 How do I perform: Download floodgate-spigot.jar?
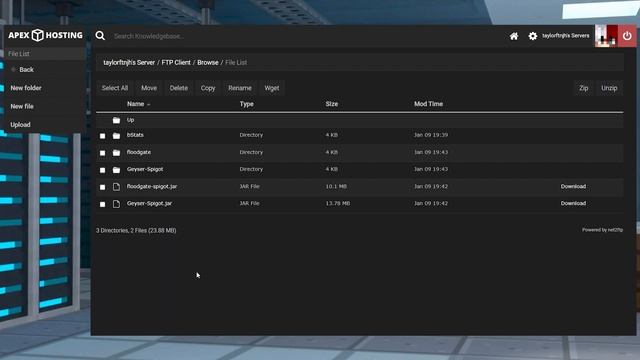coord(573,187)
